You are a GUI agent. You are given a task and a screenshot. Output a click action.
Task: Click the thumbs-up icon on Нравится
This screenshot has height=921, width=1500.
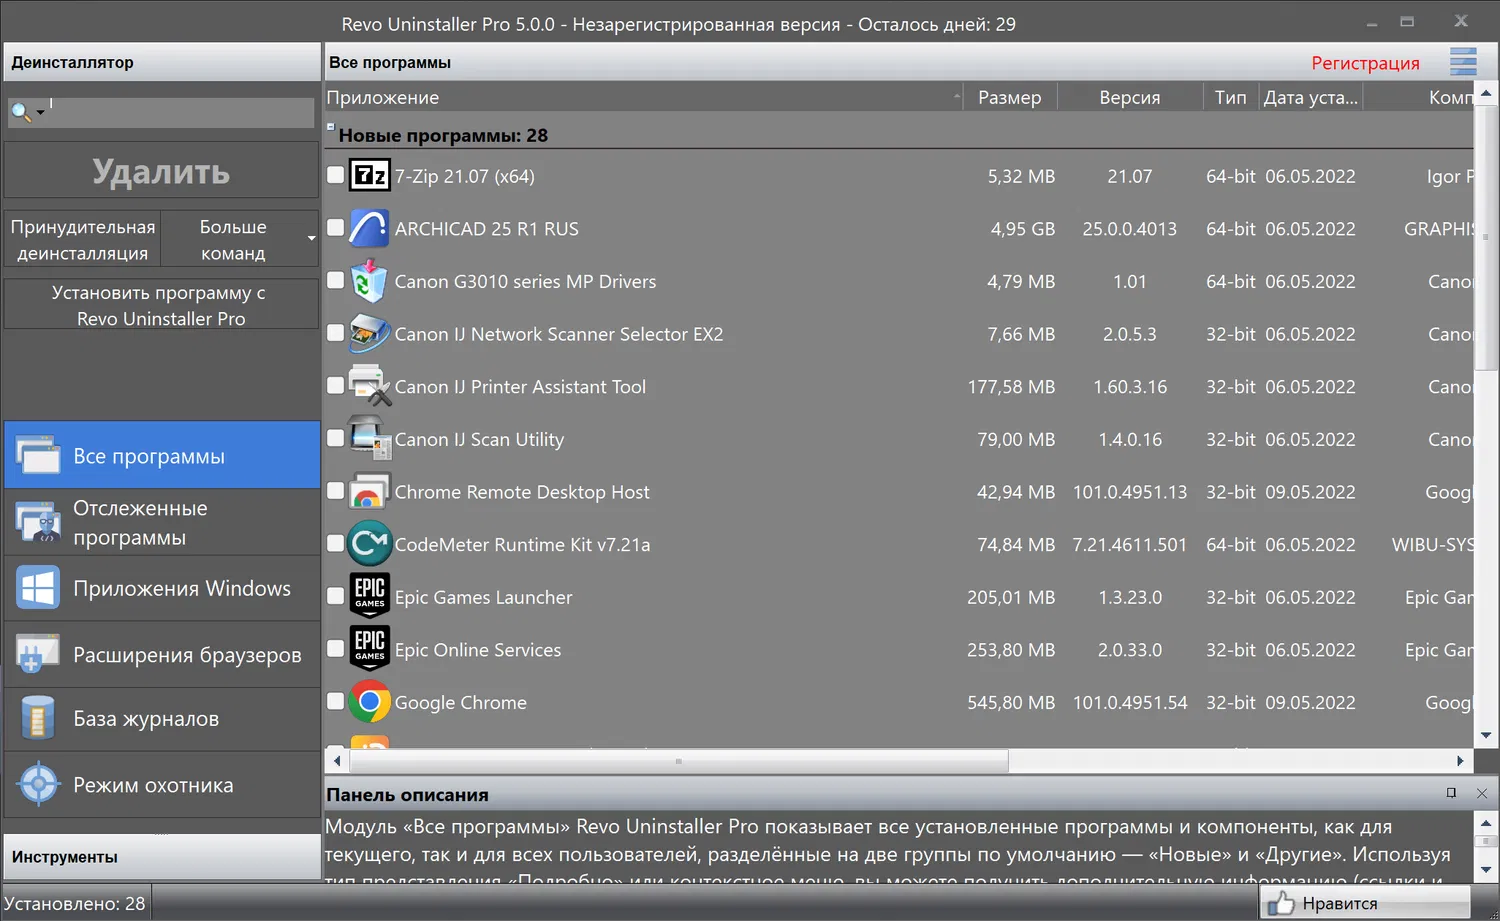click(1280, 904)
